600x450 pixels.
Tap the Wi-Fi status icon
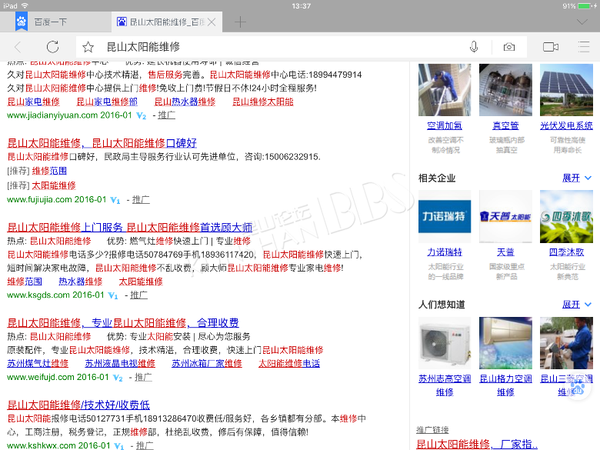pos(25,6)
